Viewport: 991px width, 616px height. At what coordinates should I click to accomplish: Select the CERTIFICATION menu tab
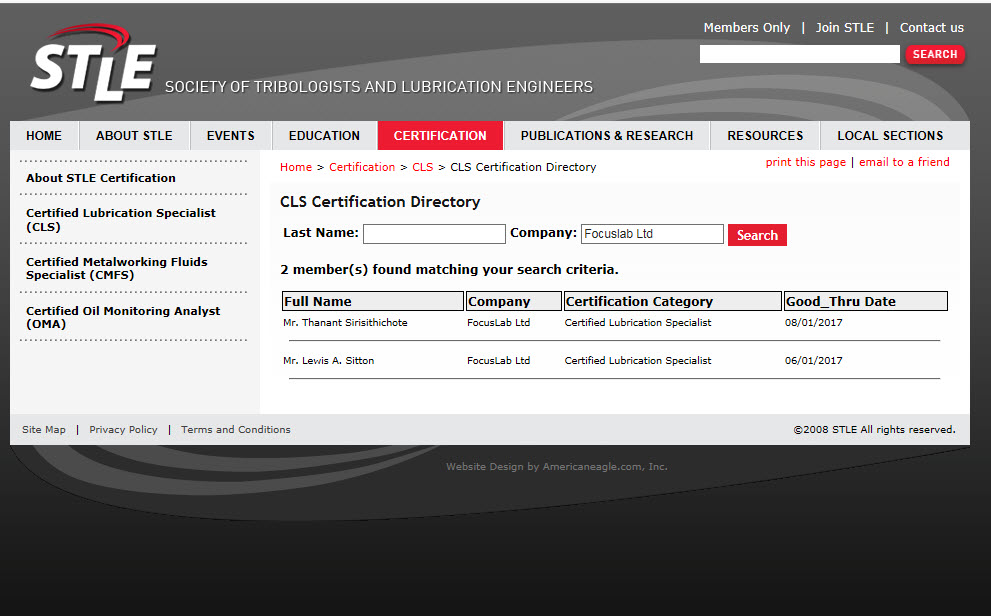(x=440, y=136)
